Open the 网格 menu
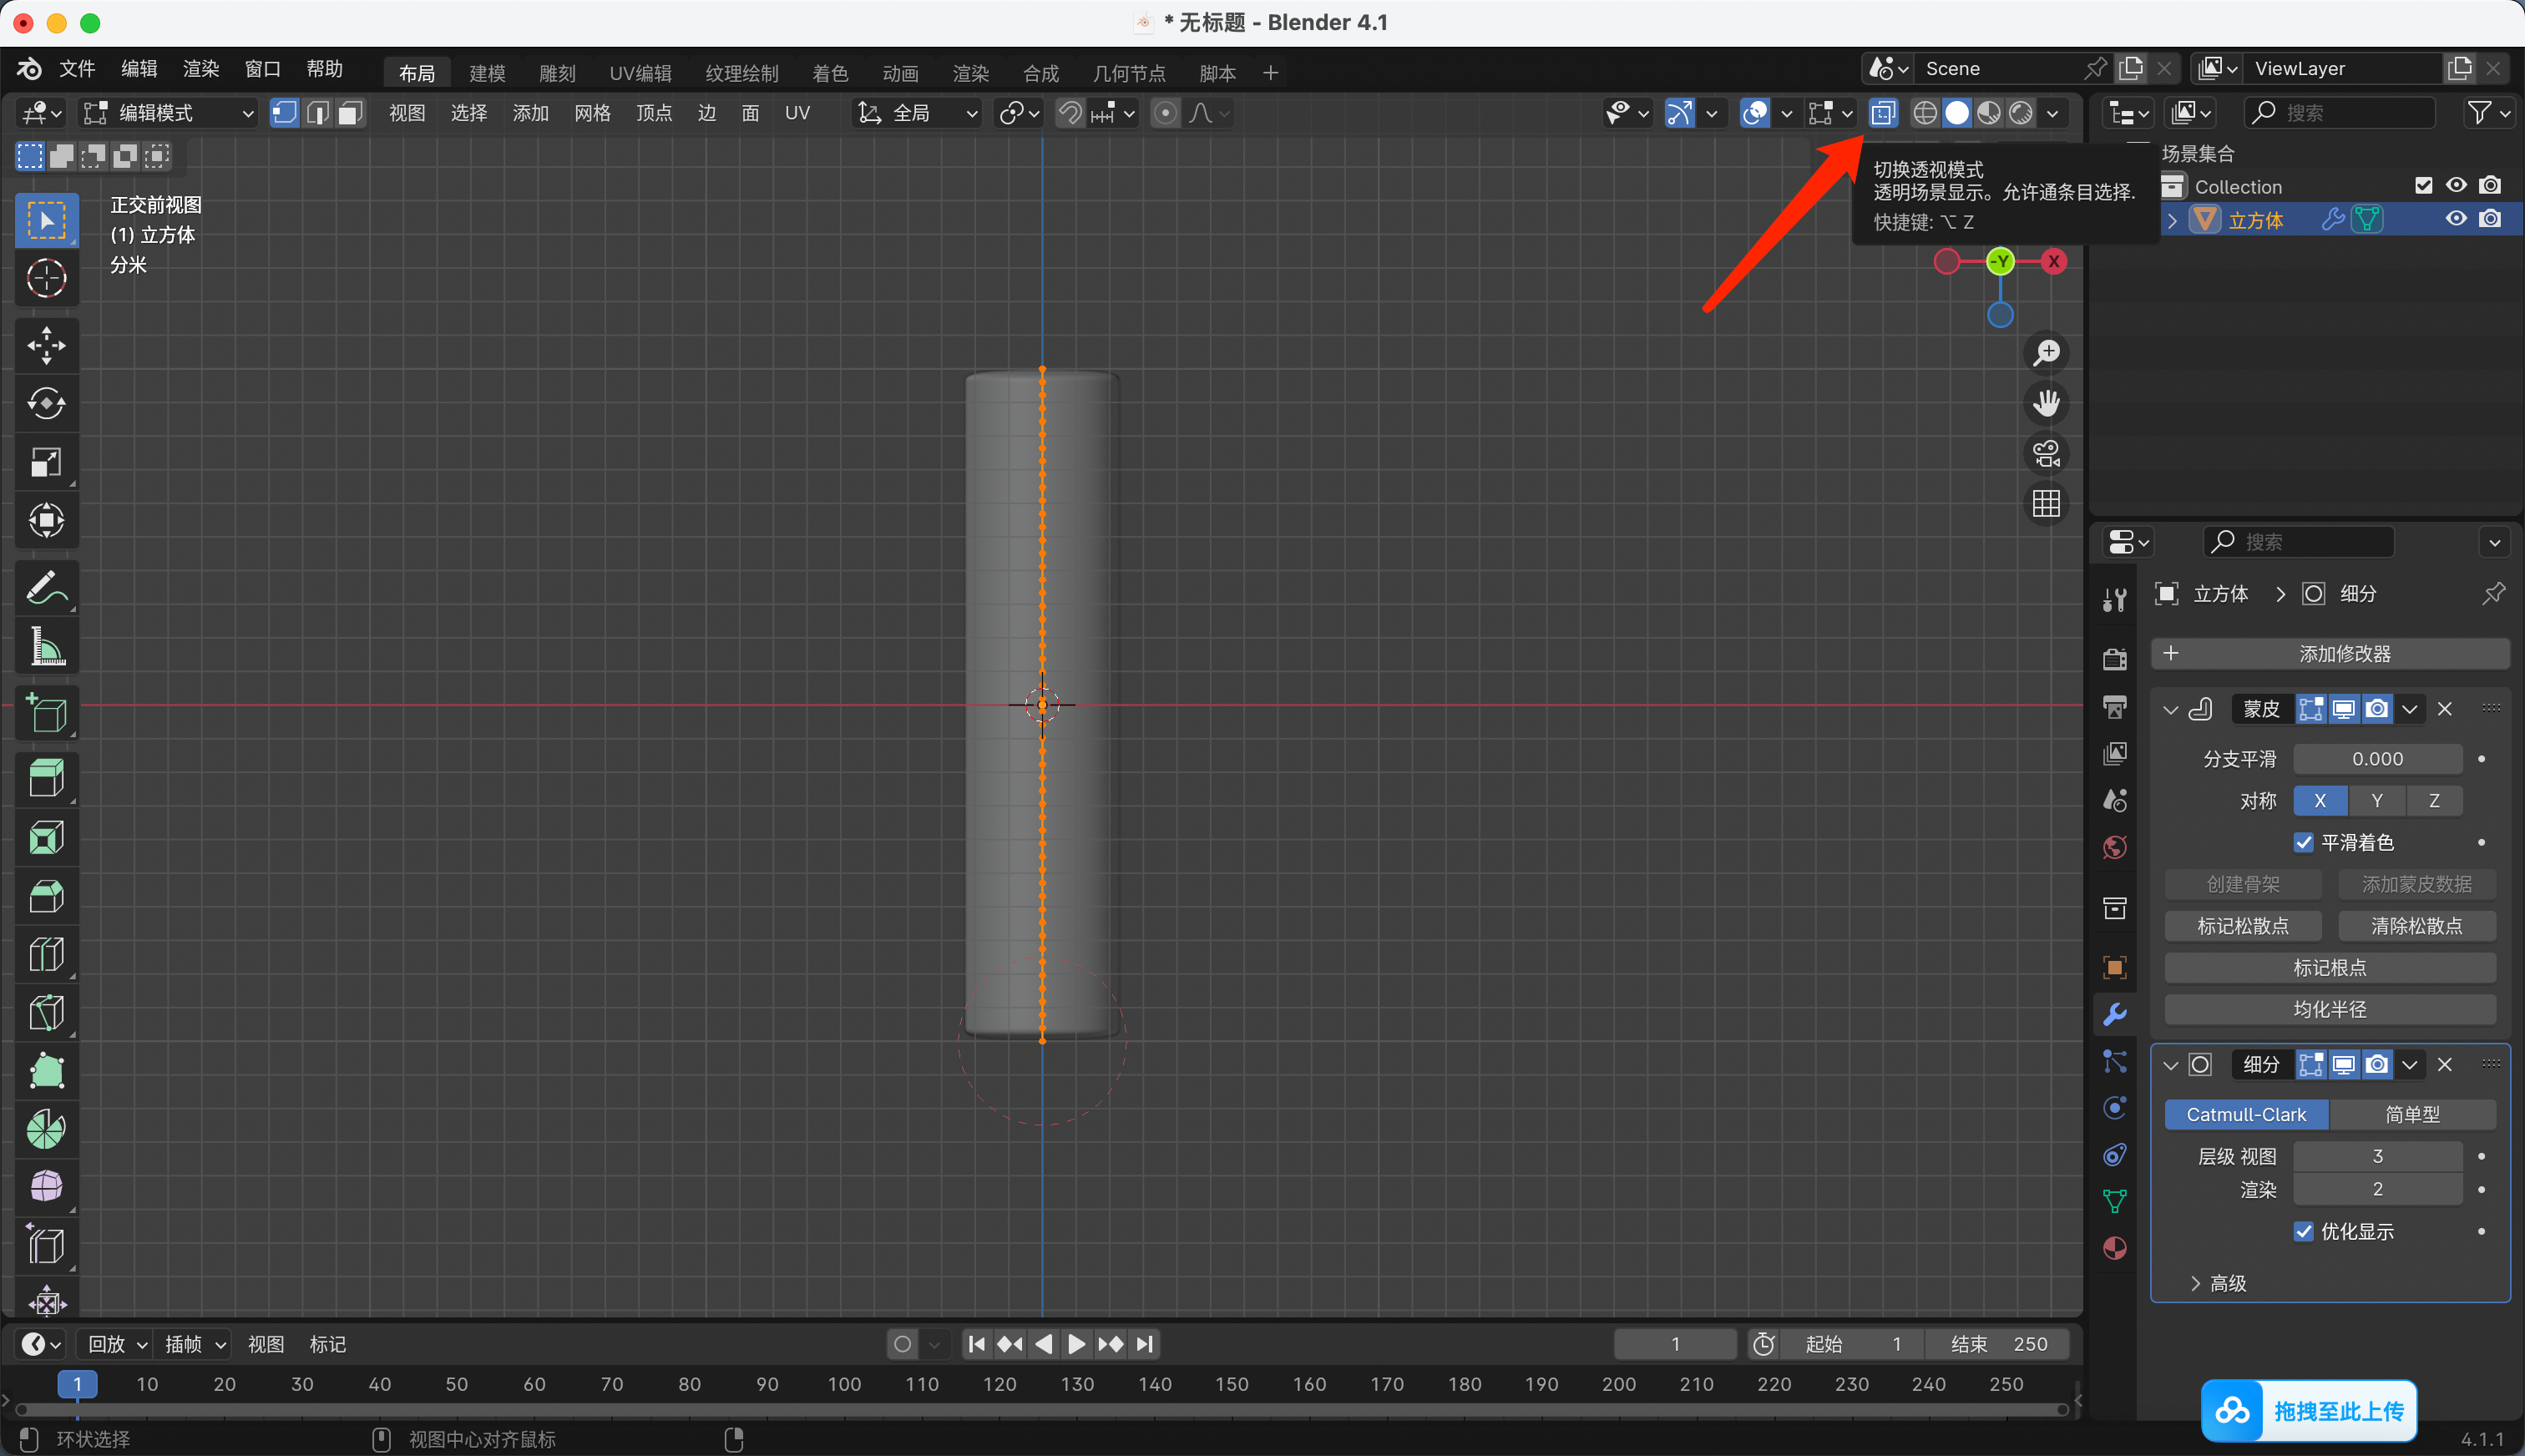The height and width of the screenshot is (1456, 2525). pyautogui.click(x=592, y=113)
